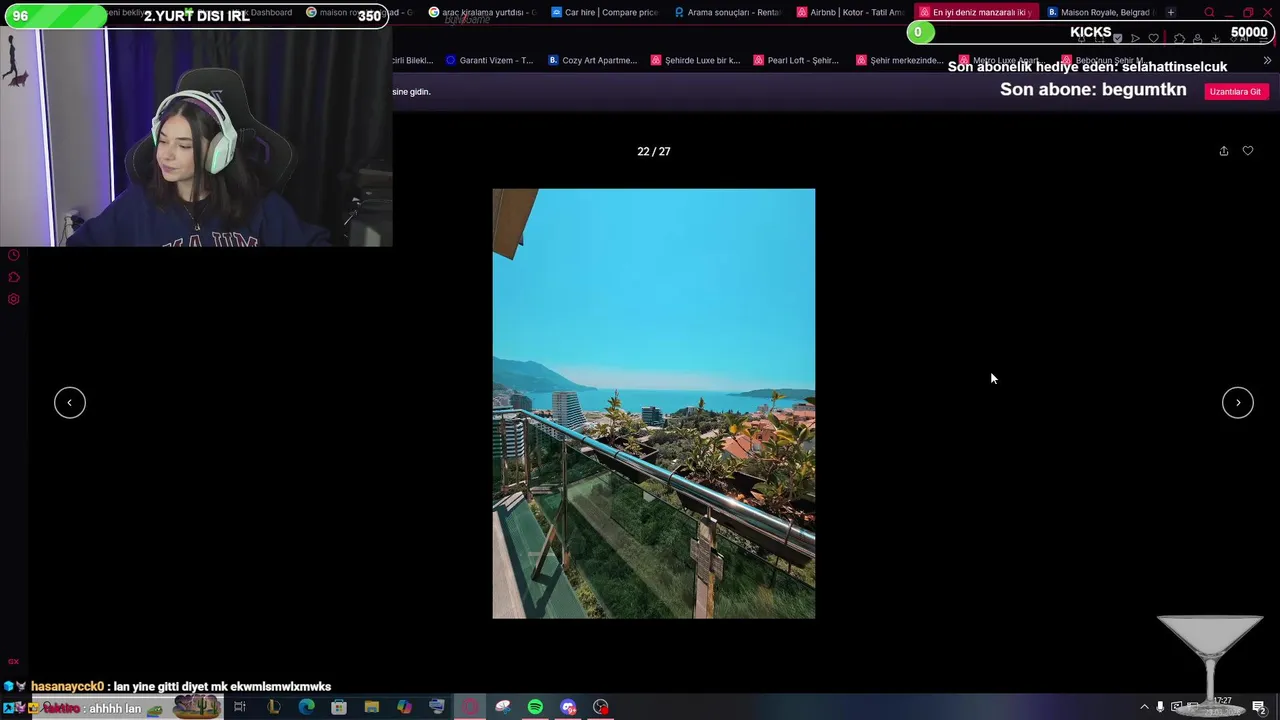Open a new browser tab with plus
Viewport: 1280px width, 720px height.
pyautogui.click(x=1171, y=12)
